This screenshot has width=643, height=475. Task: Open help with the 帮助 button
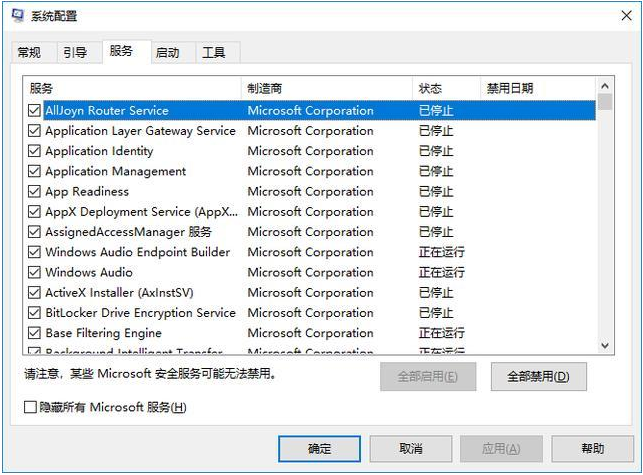point(592,449)
